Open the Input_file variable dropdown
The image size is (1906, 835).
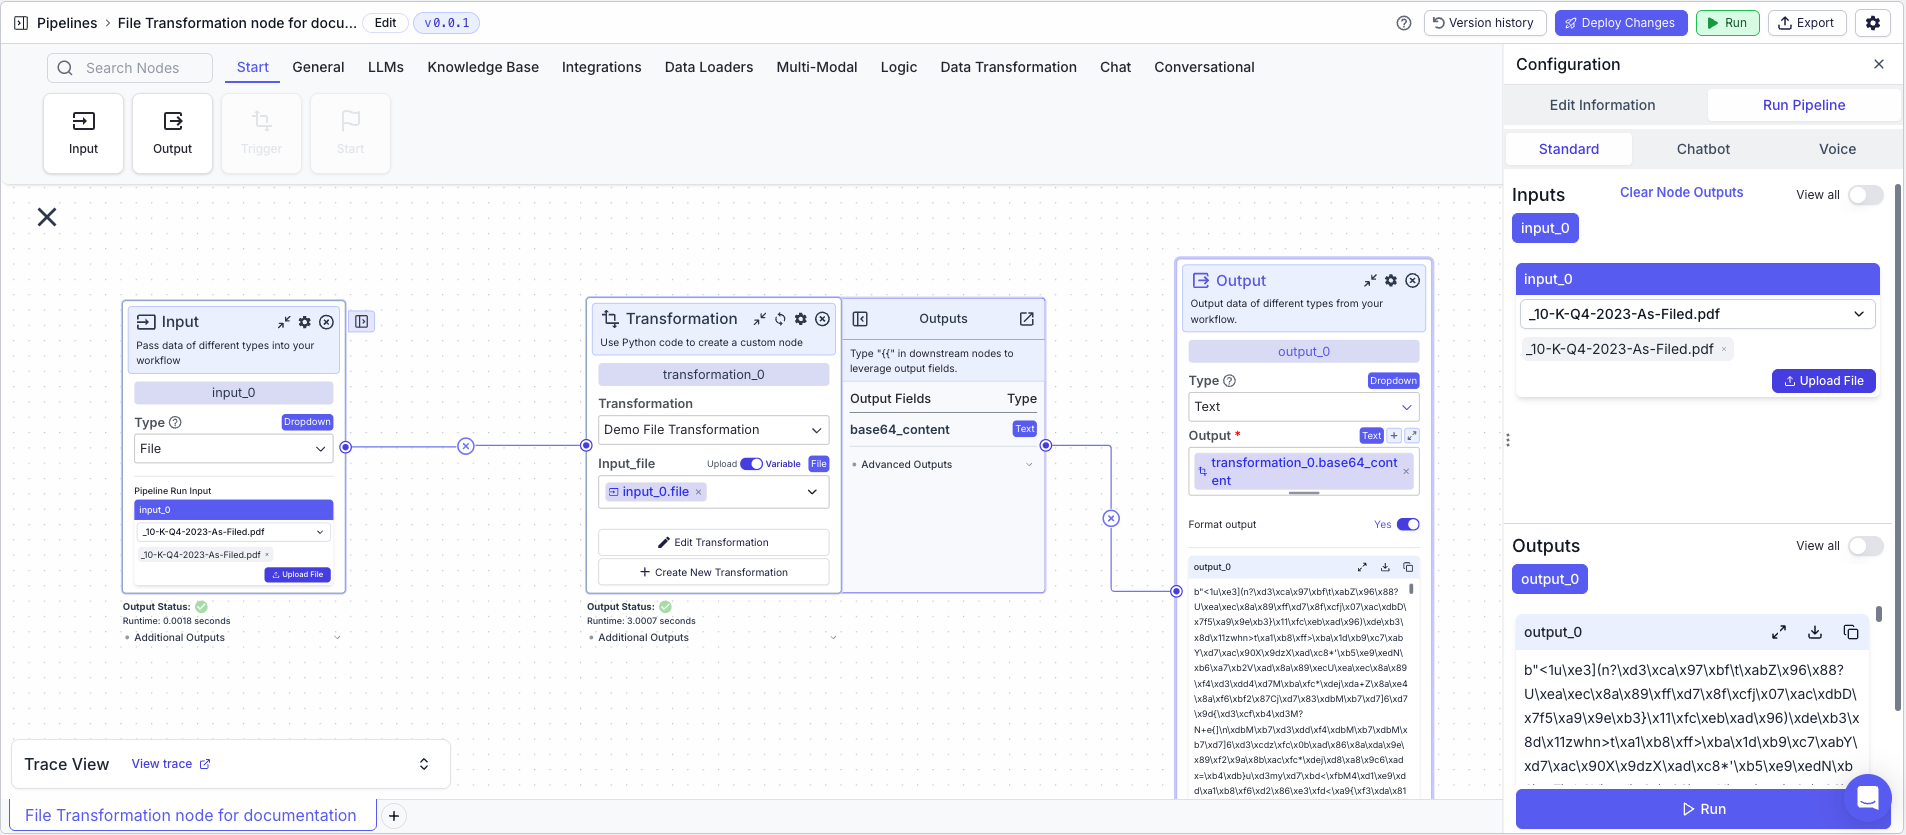point(713,492)
